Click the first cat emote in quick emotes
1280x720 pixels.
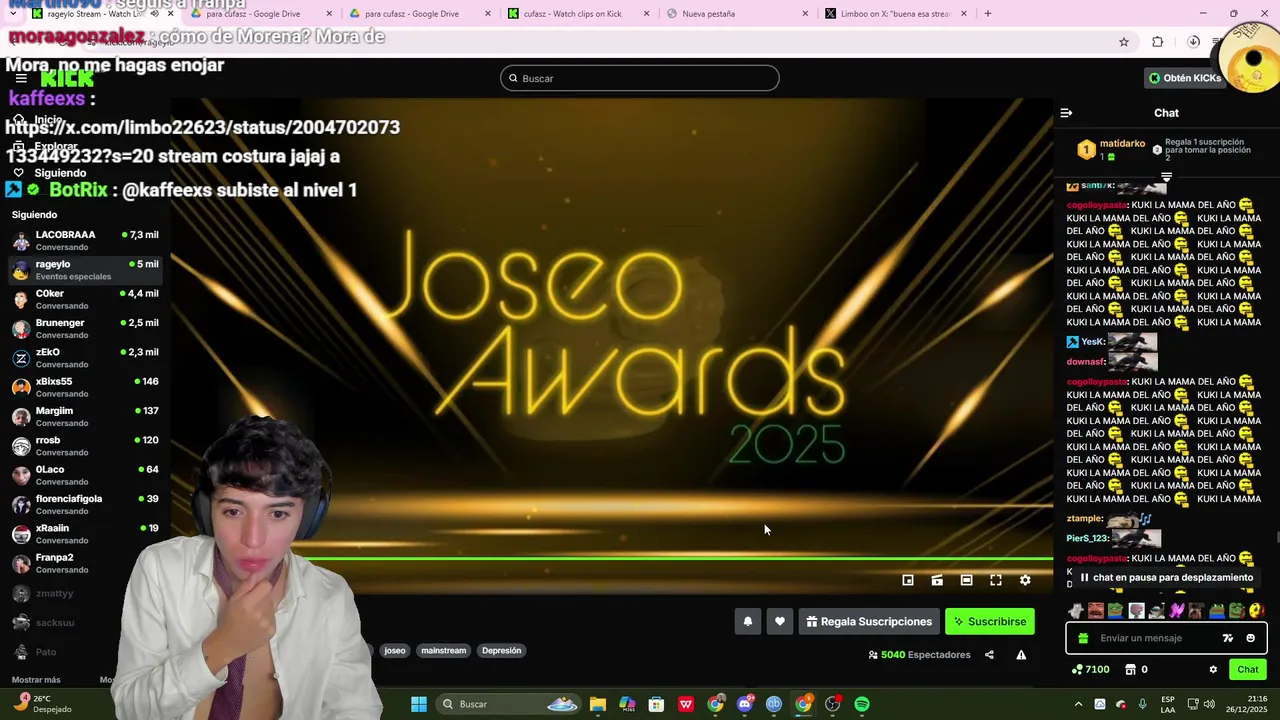[x=1076, y=611]
